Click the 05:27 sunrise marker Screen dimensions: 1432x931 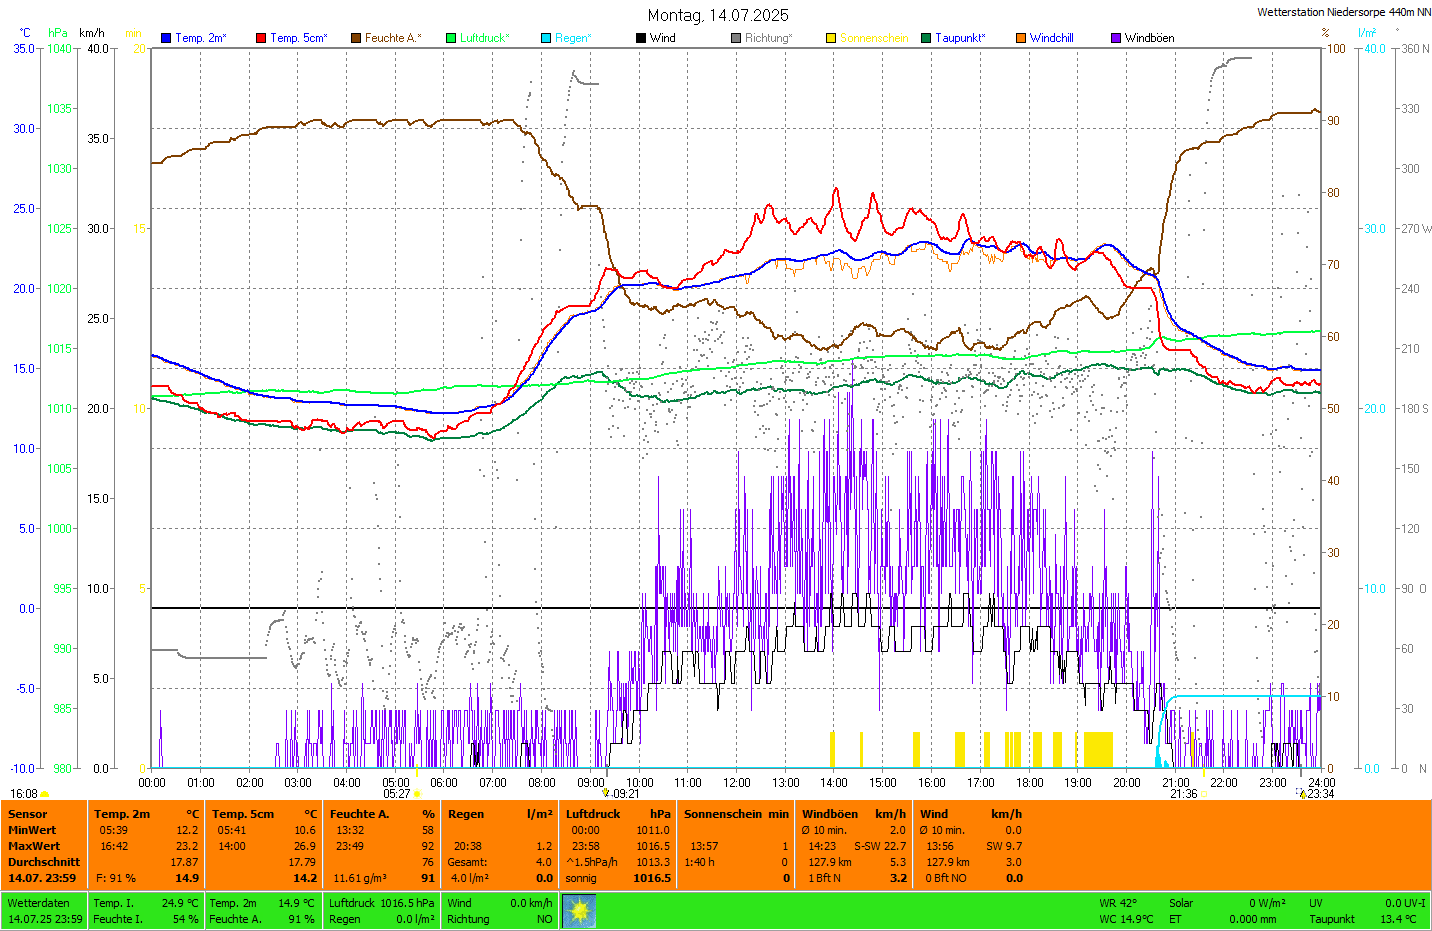point(397,794)
